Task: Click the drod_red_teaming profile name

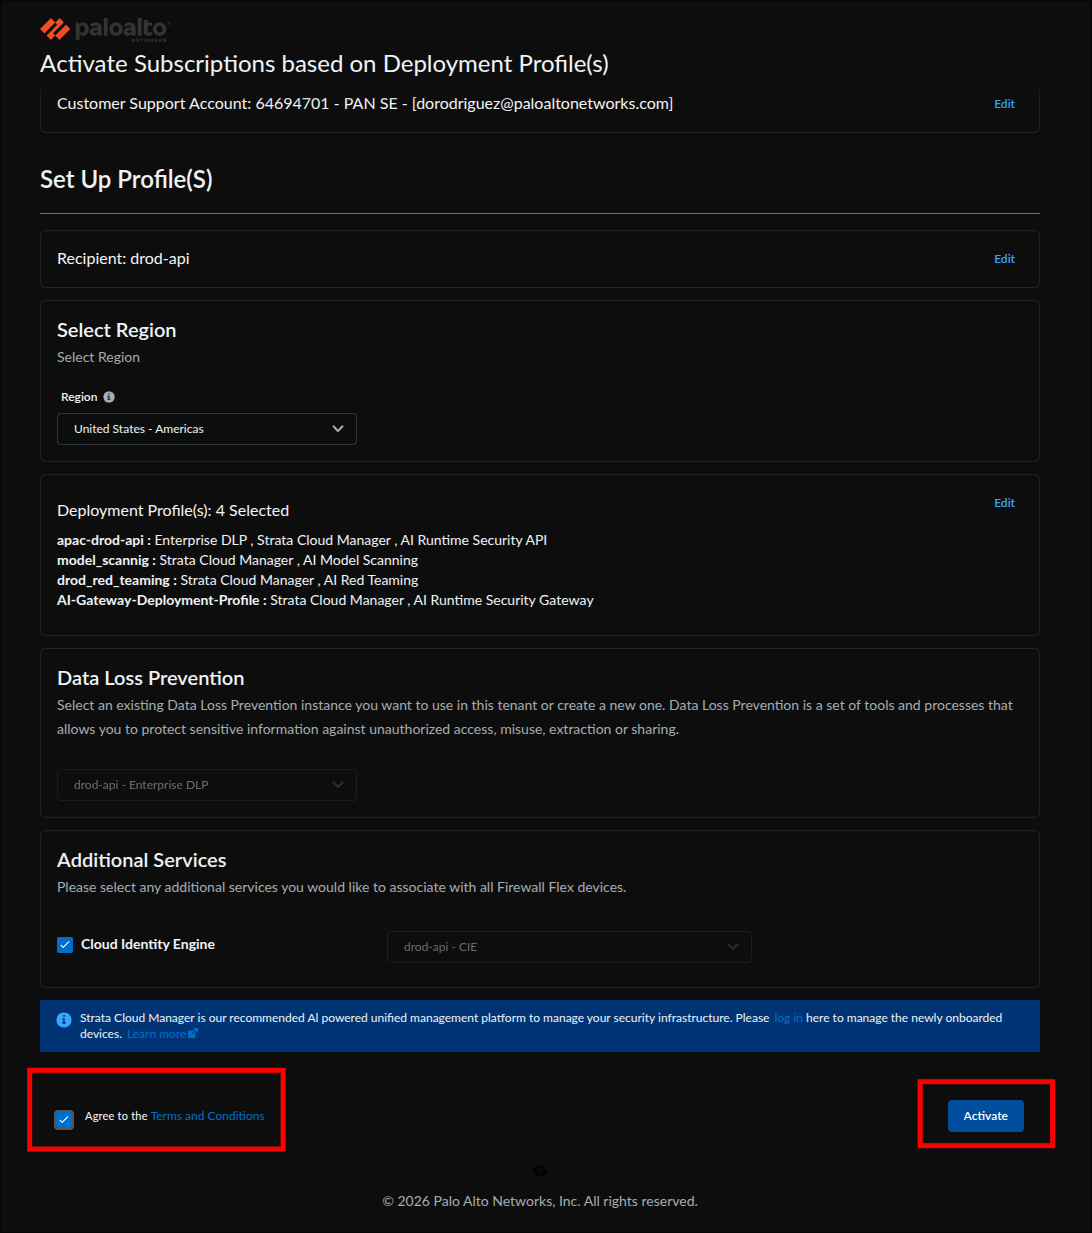Action: (x=113, y=580)
